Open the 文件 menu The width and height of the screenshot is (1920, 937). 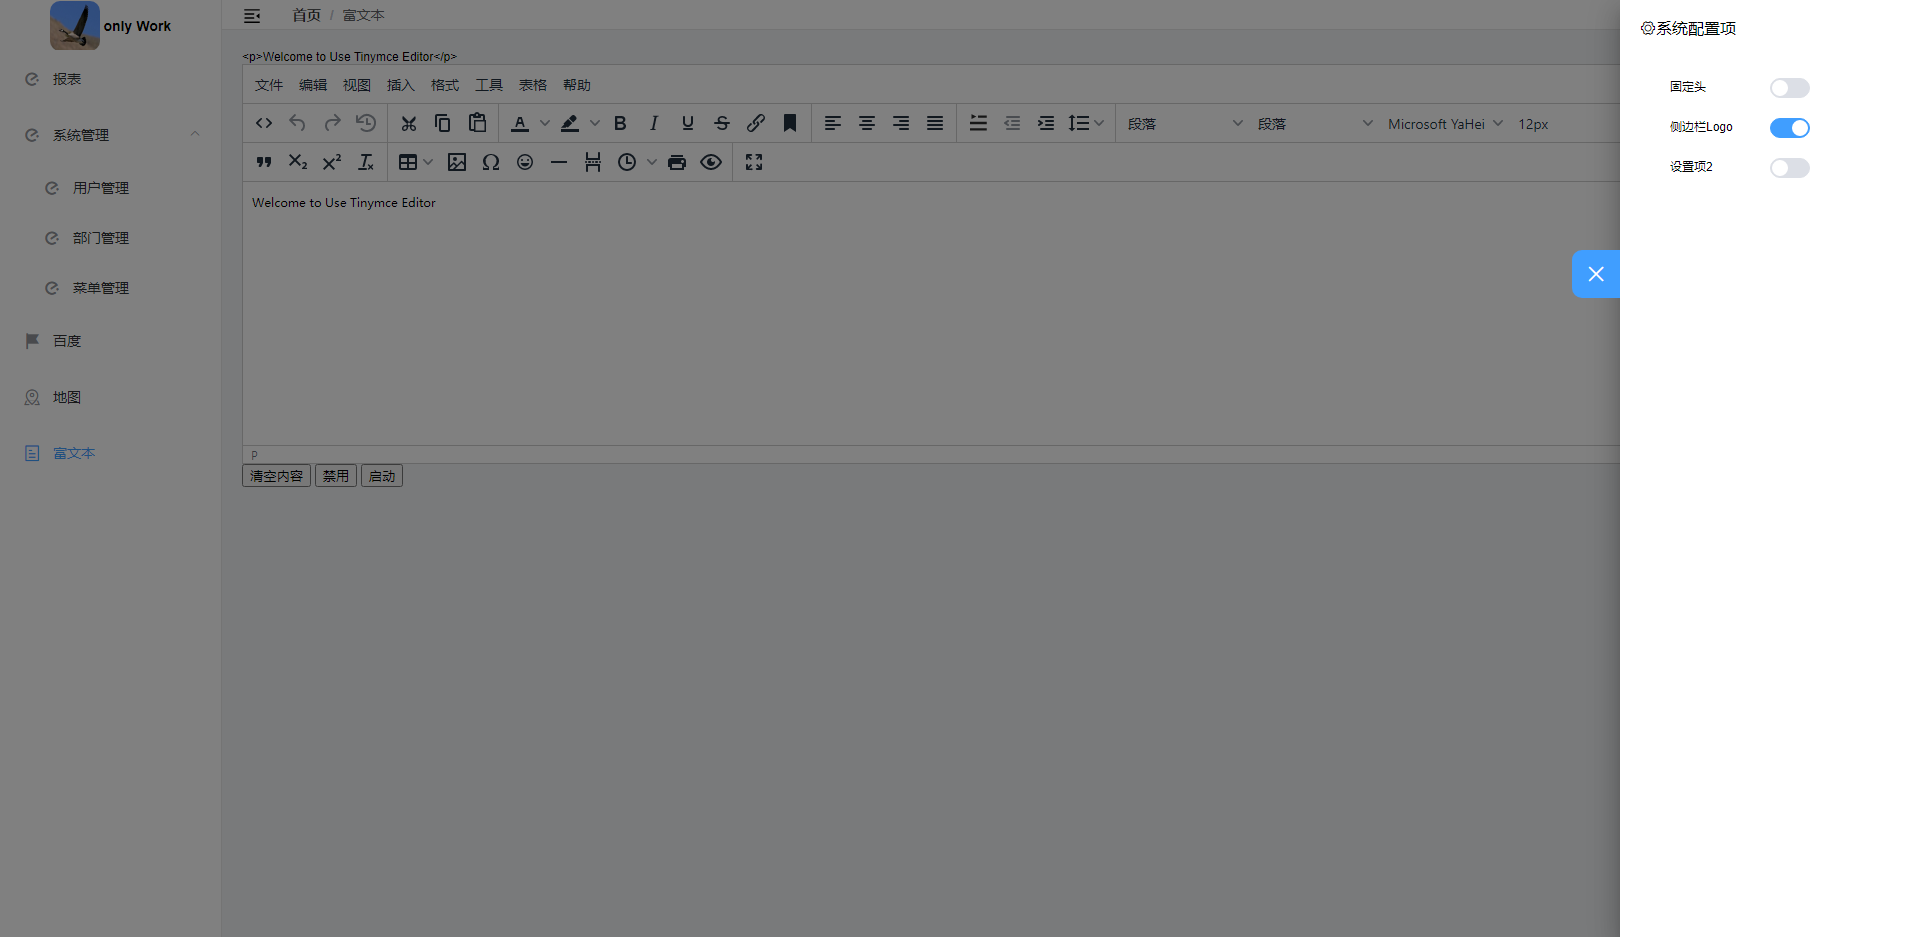[269, 85]
